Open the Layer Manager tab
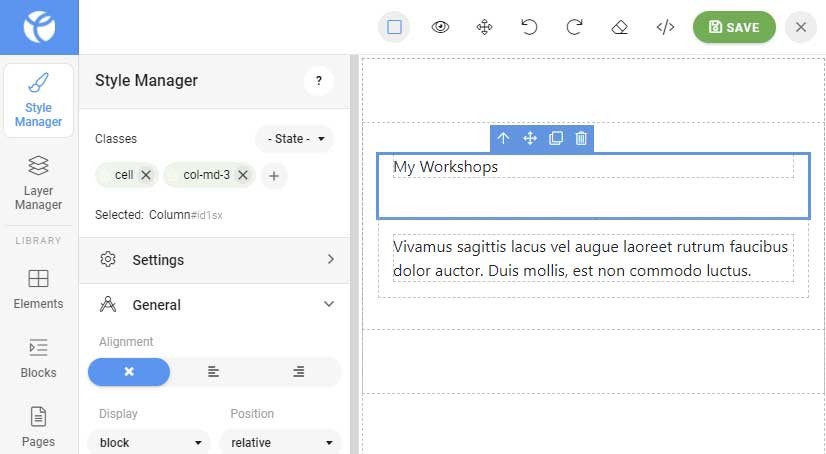826x454 pixels. pos(38,183)
